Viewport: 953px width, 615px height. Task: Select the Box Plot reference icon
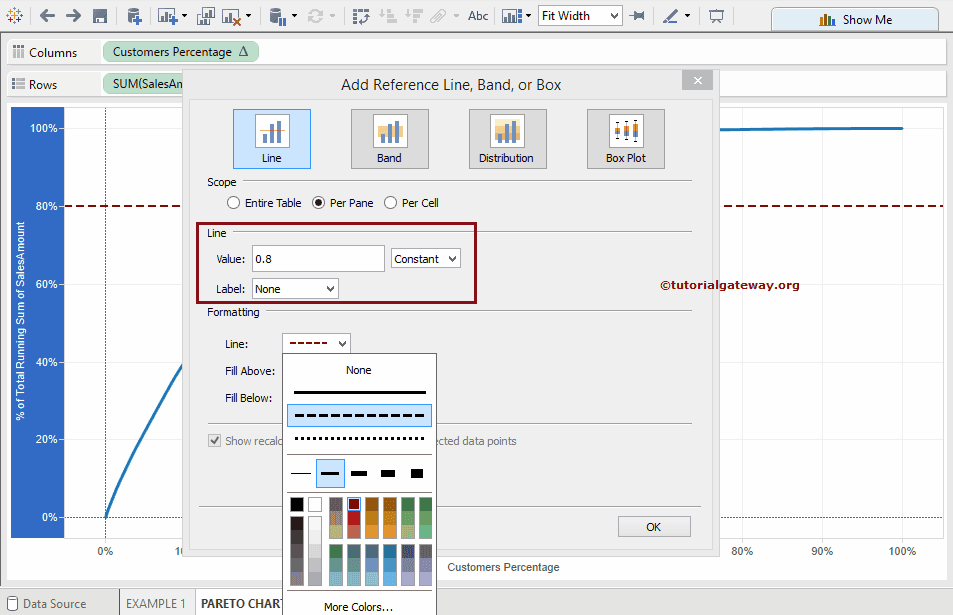point(625,138)
